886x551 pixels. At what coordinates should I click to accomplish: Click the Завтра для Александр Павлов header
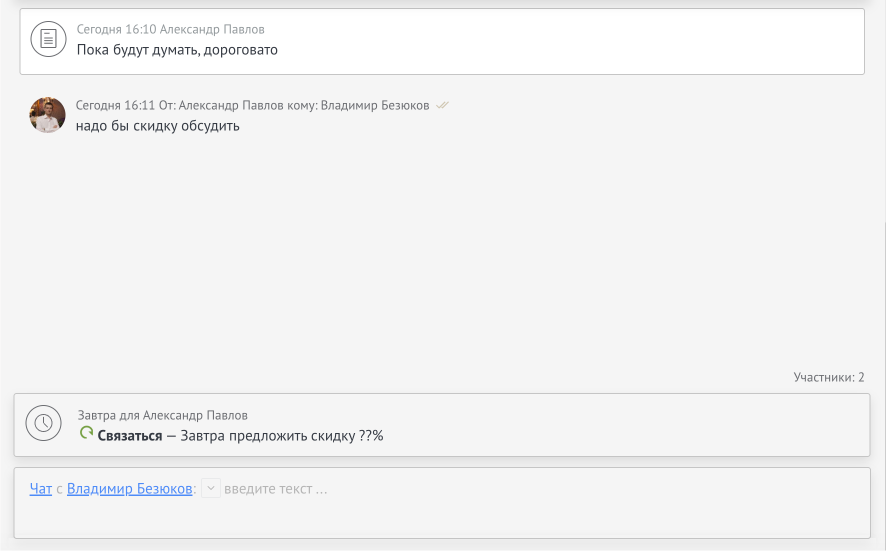click(162, 415)
